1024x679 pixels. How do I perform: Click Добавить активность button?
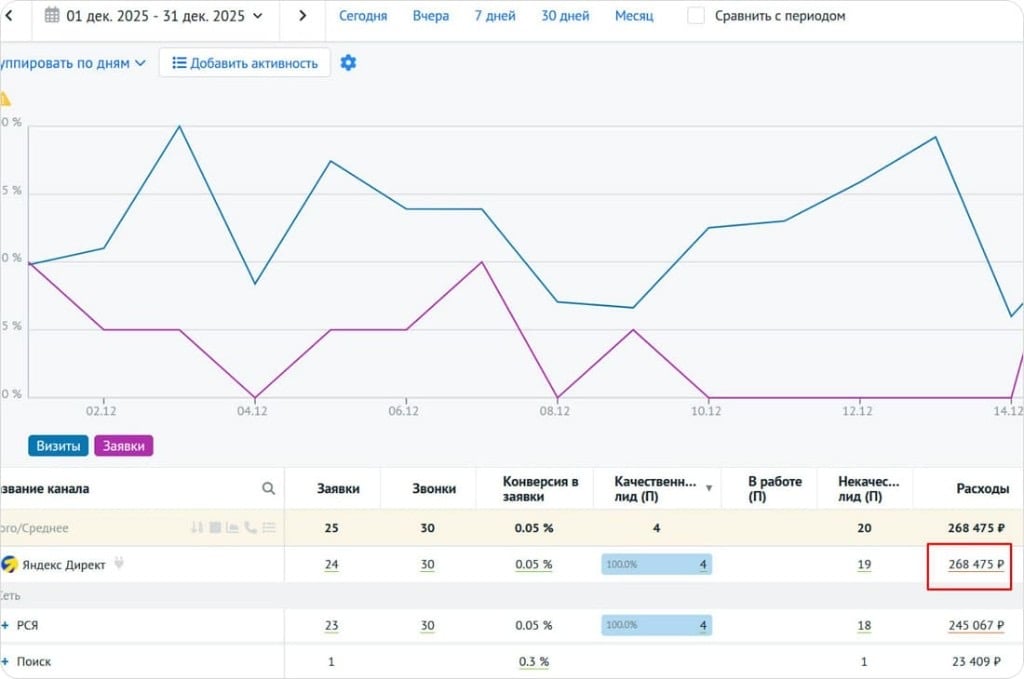(245, 63)
